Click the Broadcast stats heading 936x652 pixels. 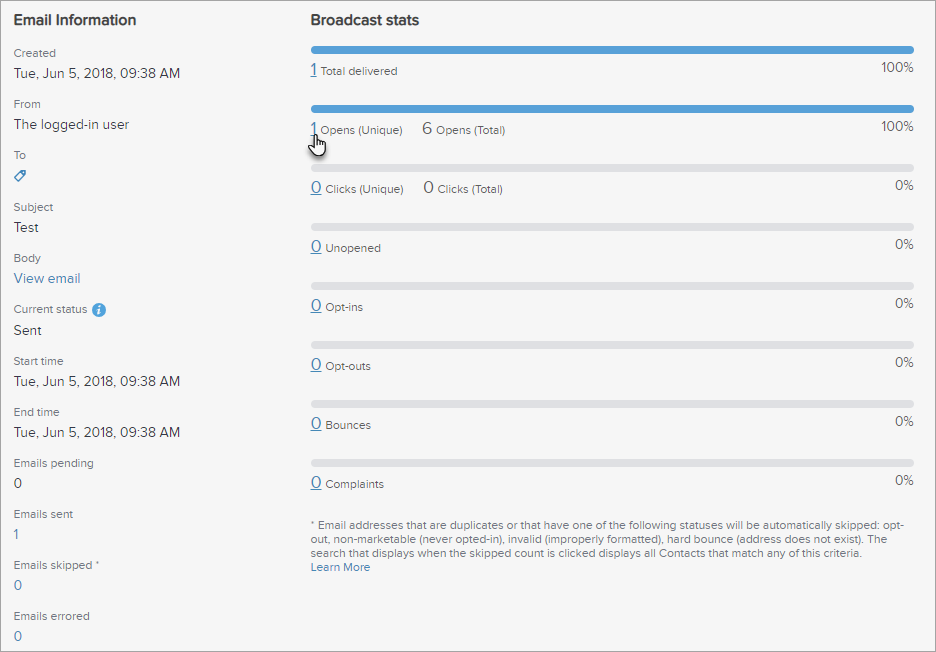(x=365, y=20)
